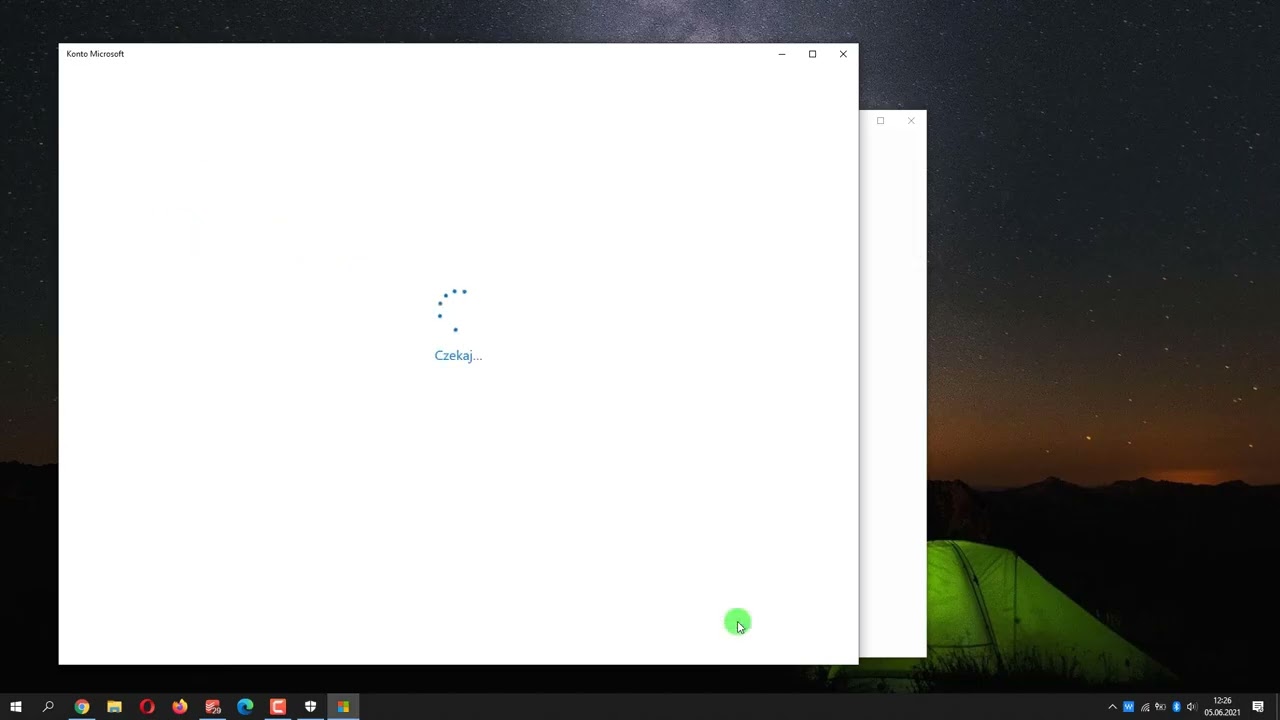Close the Konto Microsoft window
The image size is (1280, 720).
tap(843, 54)
